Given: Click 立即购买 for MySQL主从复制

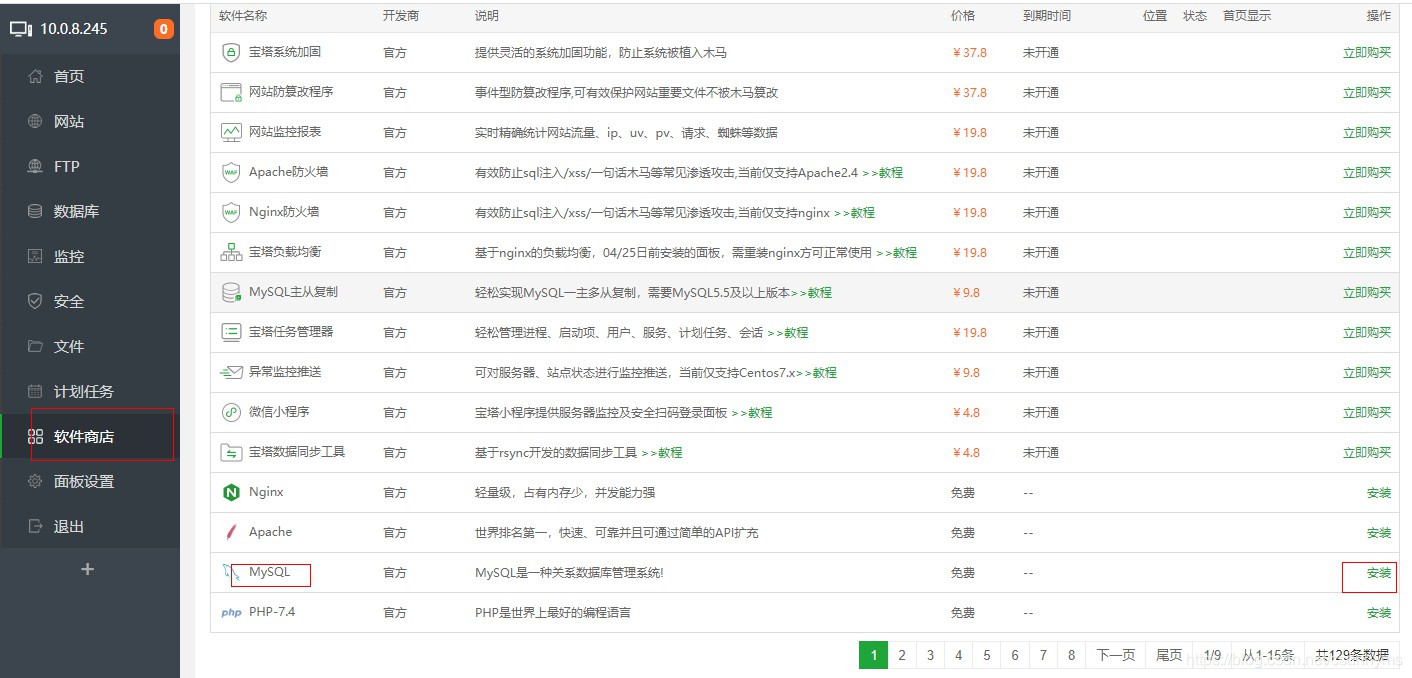Looking at the screenshot, I should (1367, 292).
